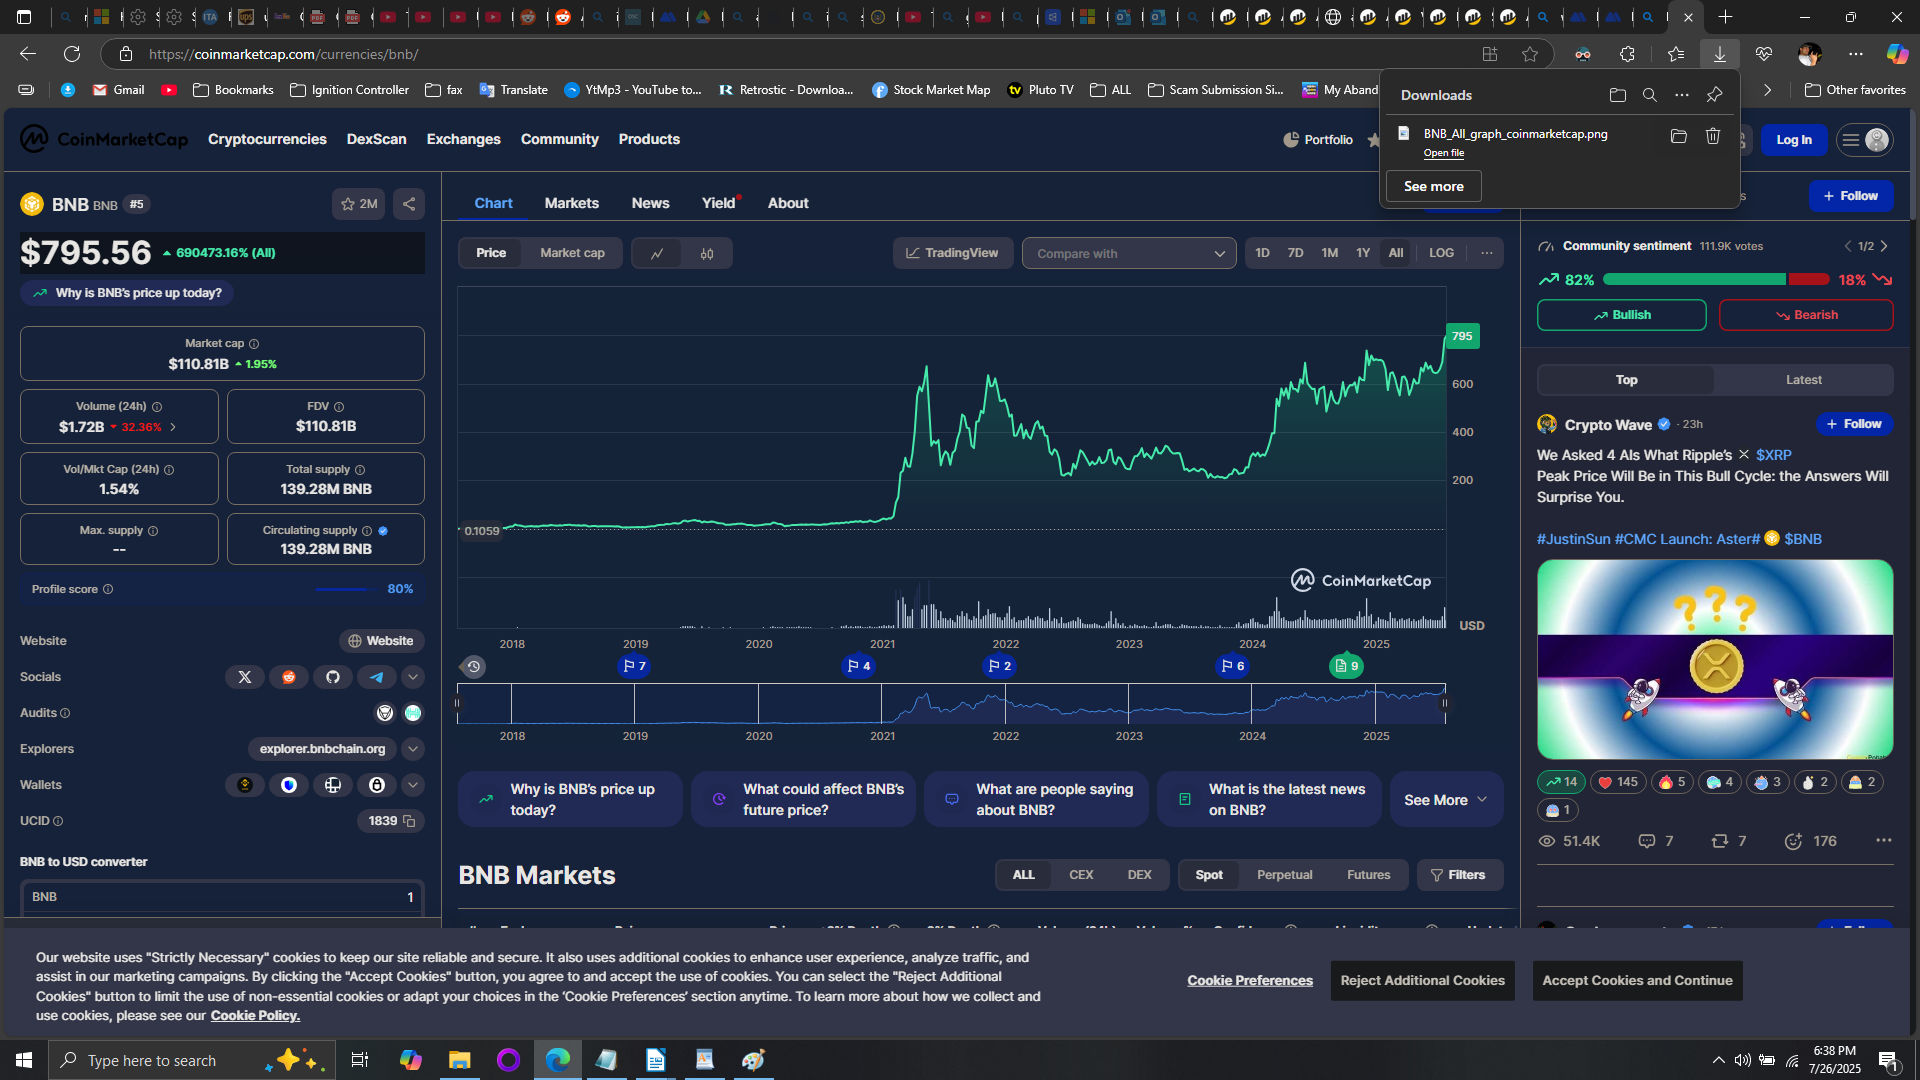
Task: Select the Market cap chart toggle
Action: [x=572, y=253]
